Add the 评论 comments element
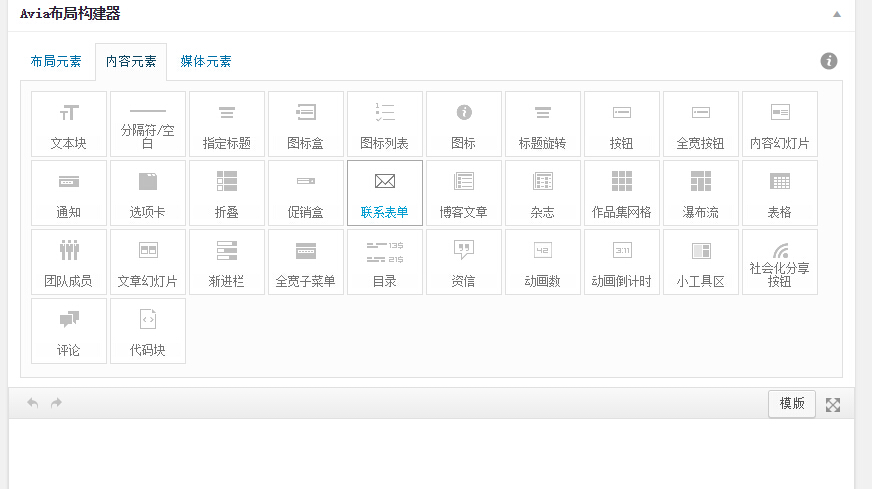The image size is (872, 489). 69,331
